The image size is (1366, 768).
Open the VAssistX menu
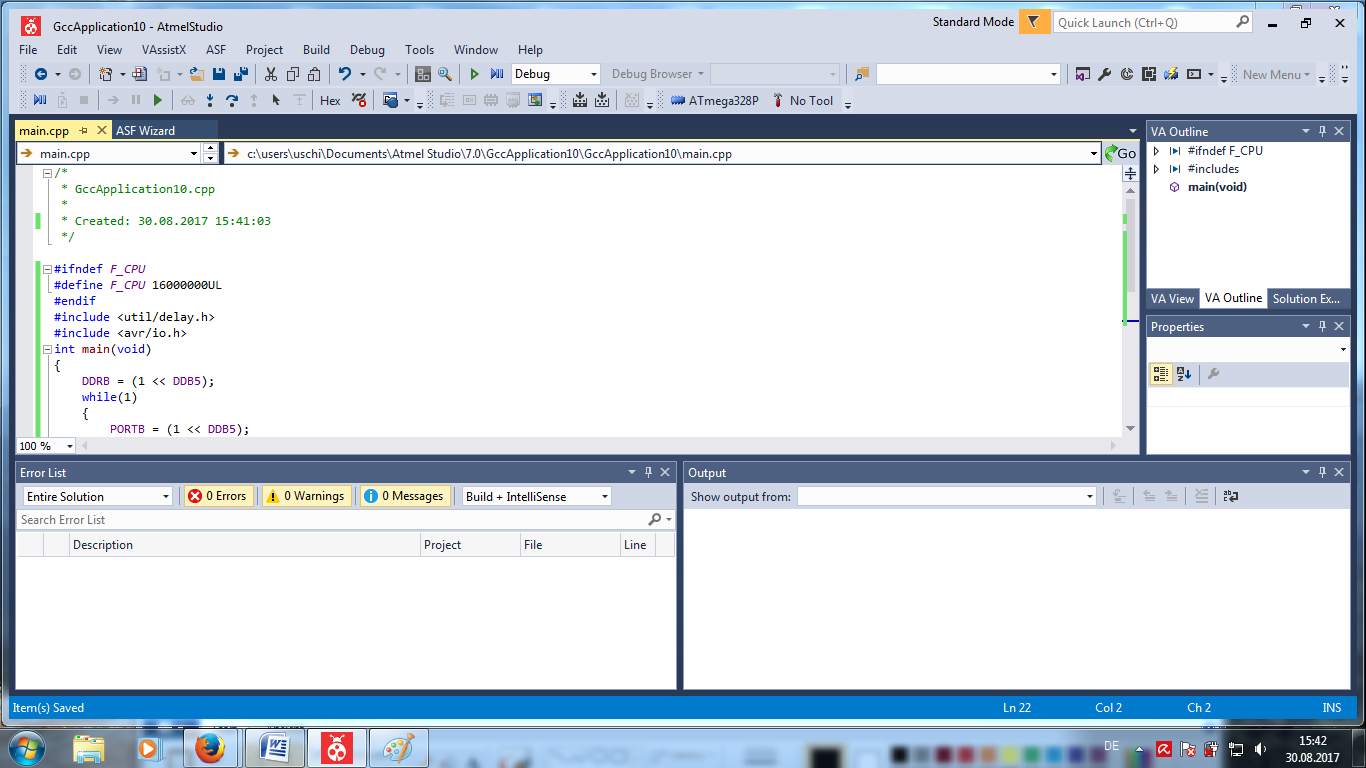point(164,49)
